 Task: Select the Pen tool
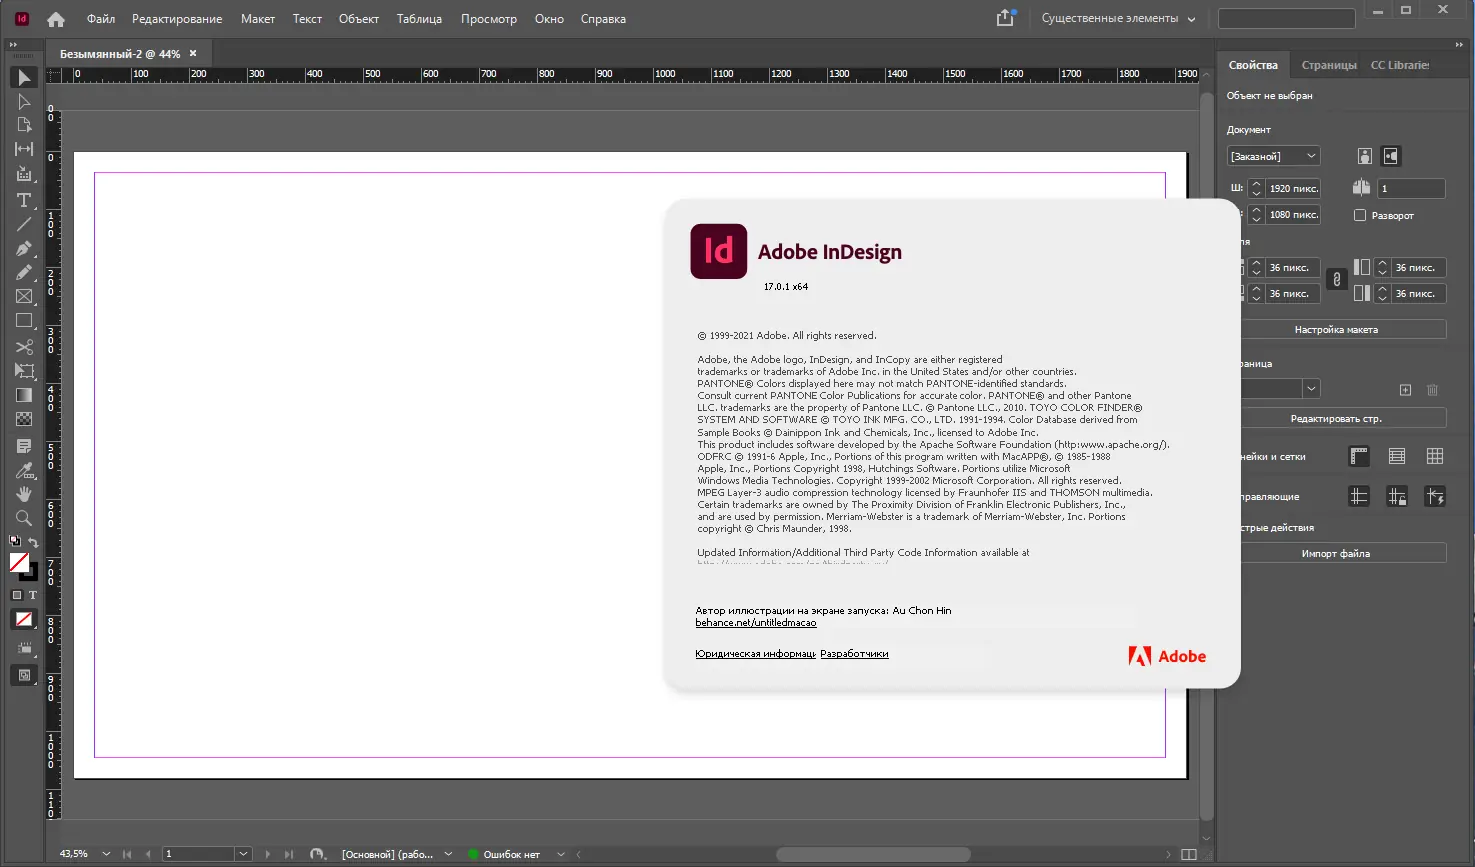point(24,249)
